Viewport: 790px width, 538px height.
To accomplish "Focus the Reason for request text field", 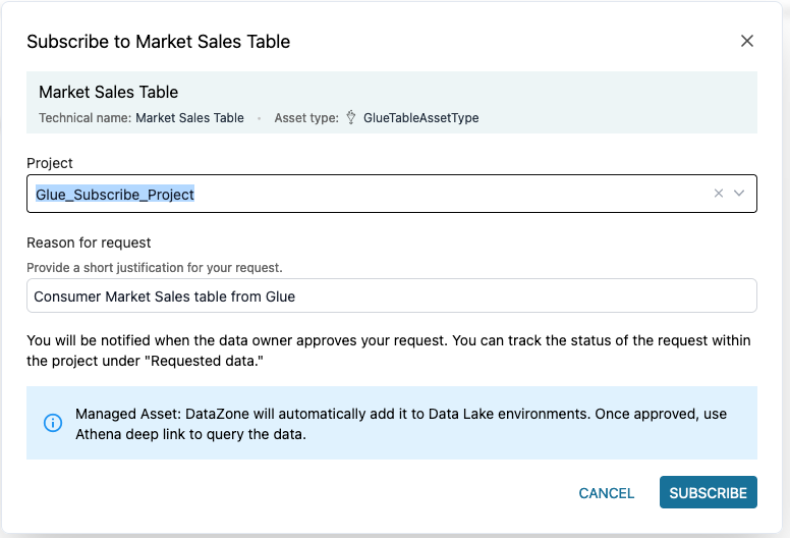I will click(391, 296).
